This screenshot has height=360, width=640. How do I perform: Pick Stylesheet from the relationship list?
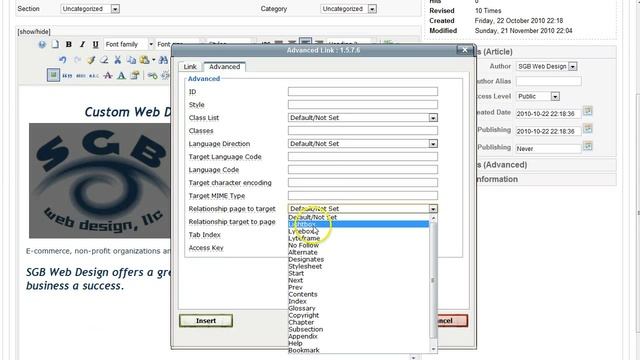[x=358, y=266]
